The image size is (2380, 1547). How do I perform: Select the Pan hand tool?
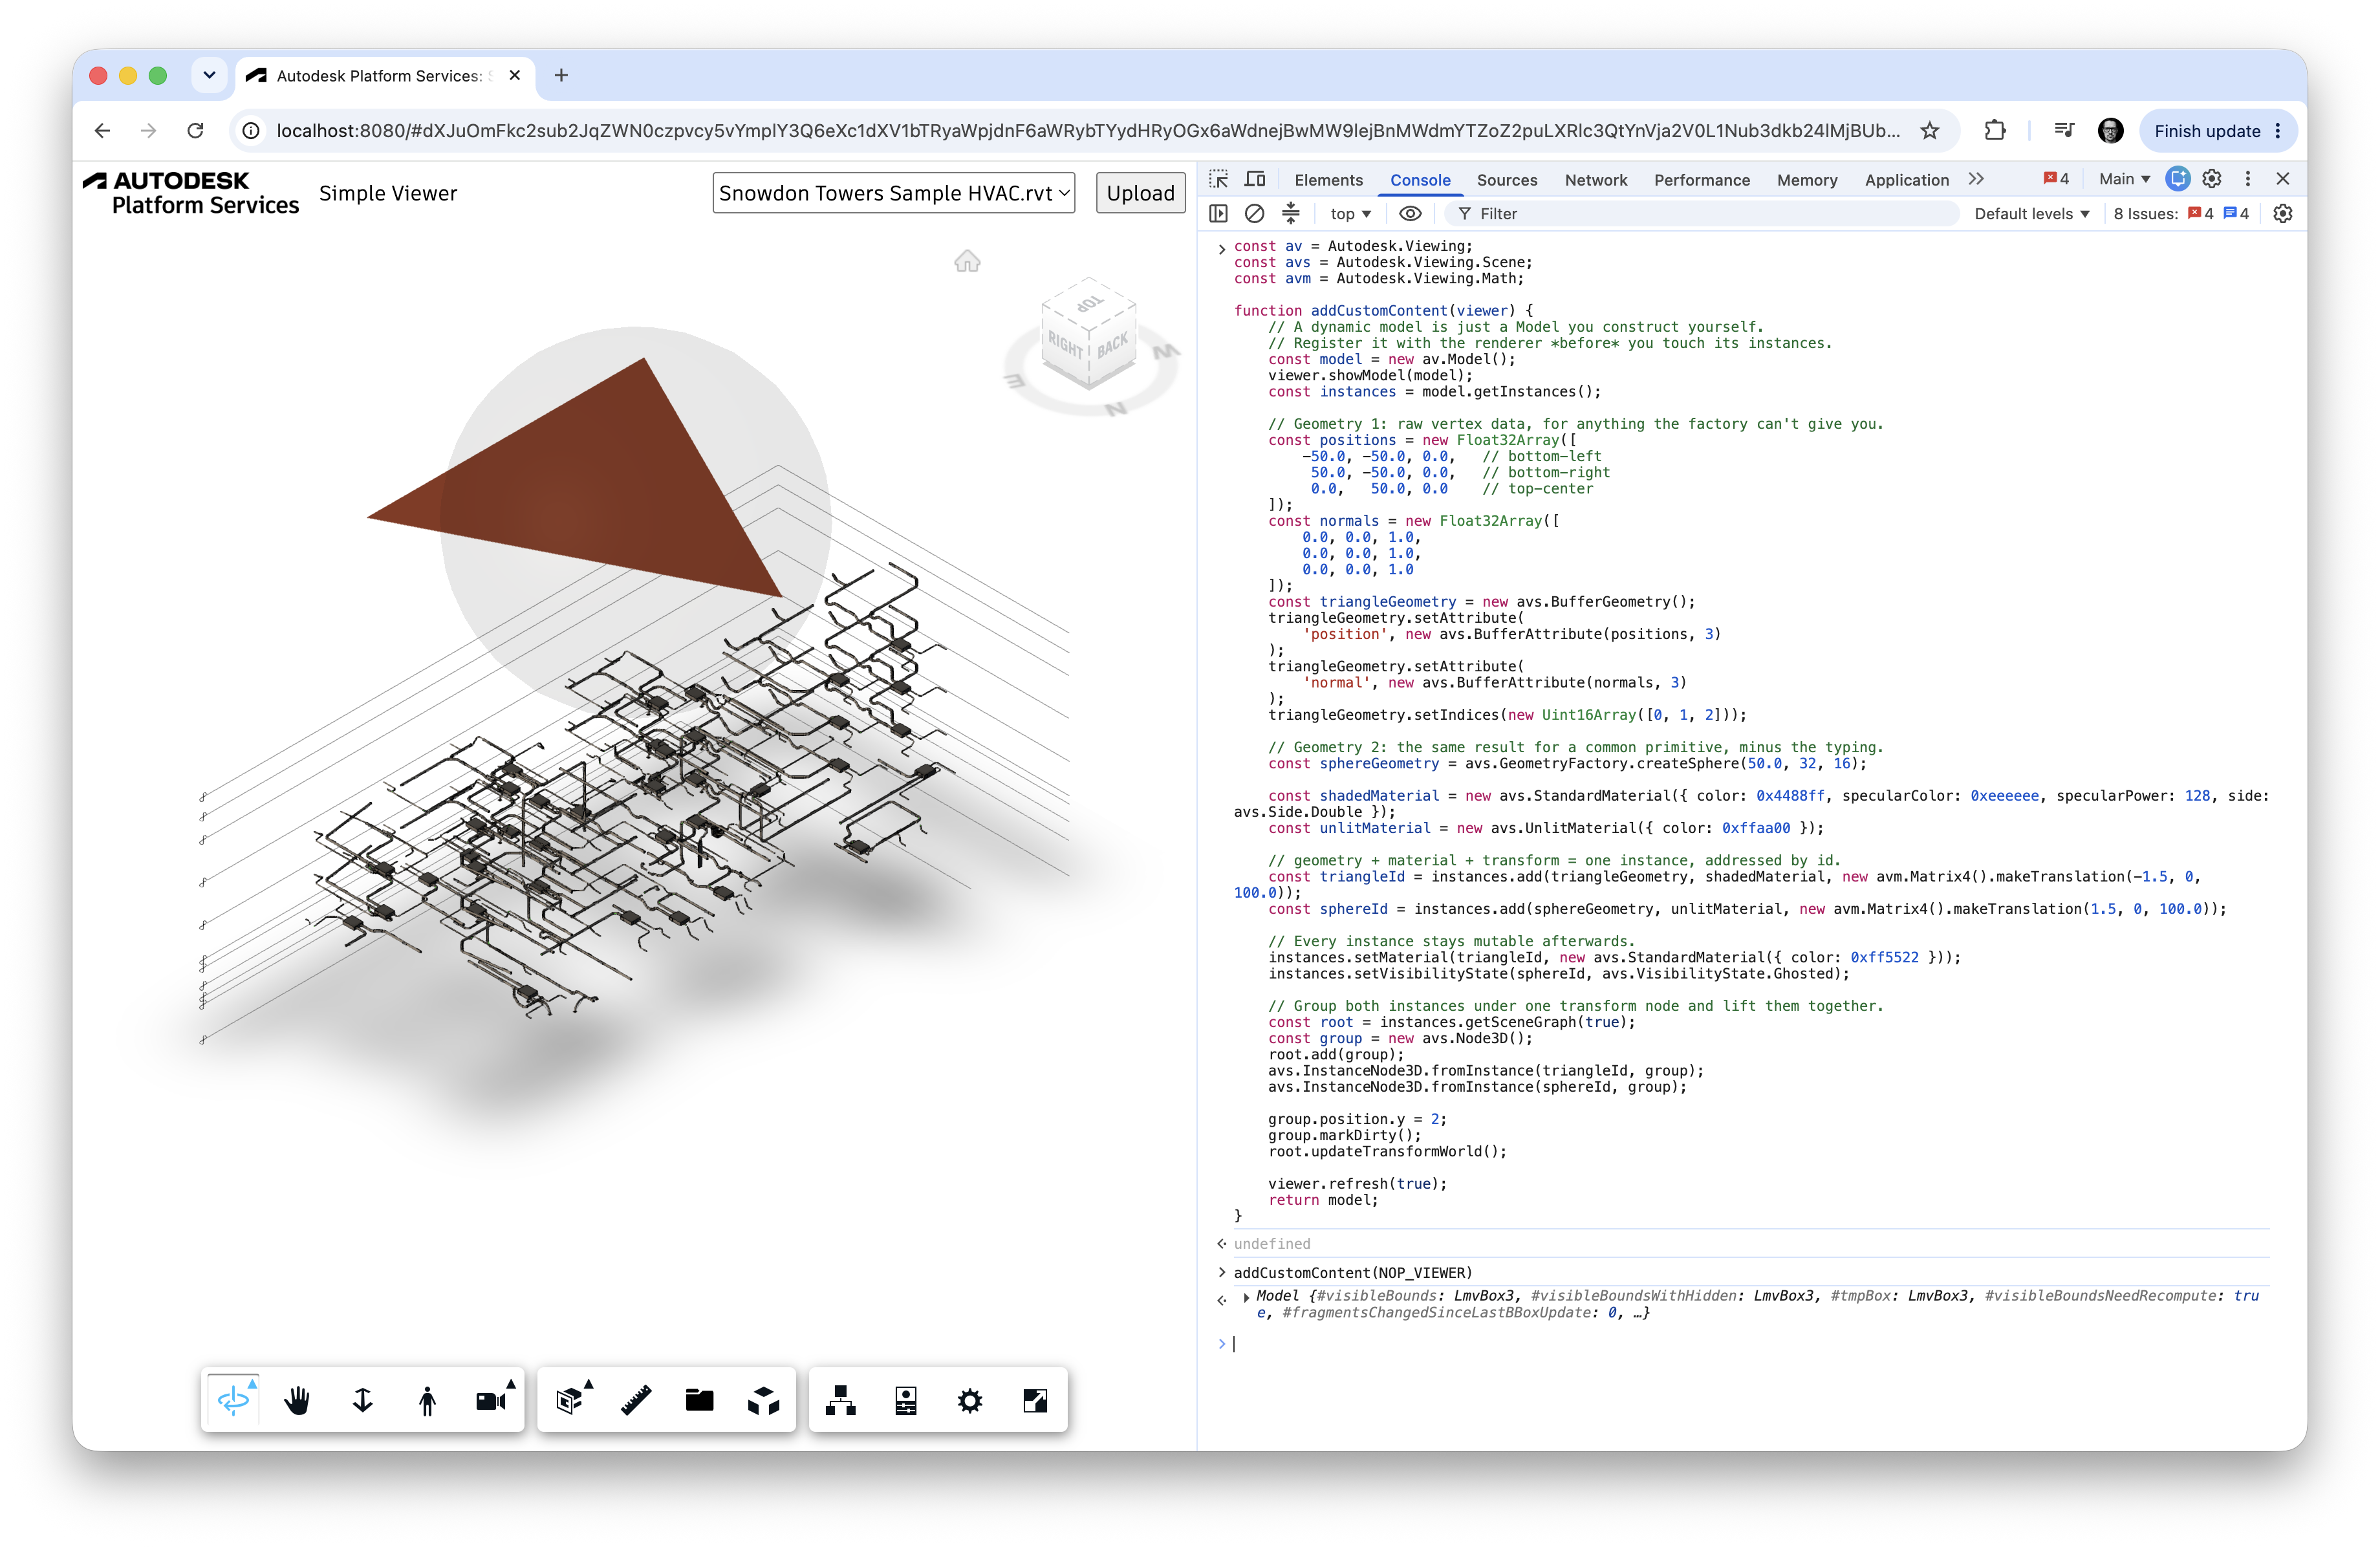tap(297, 1400)
